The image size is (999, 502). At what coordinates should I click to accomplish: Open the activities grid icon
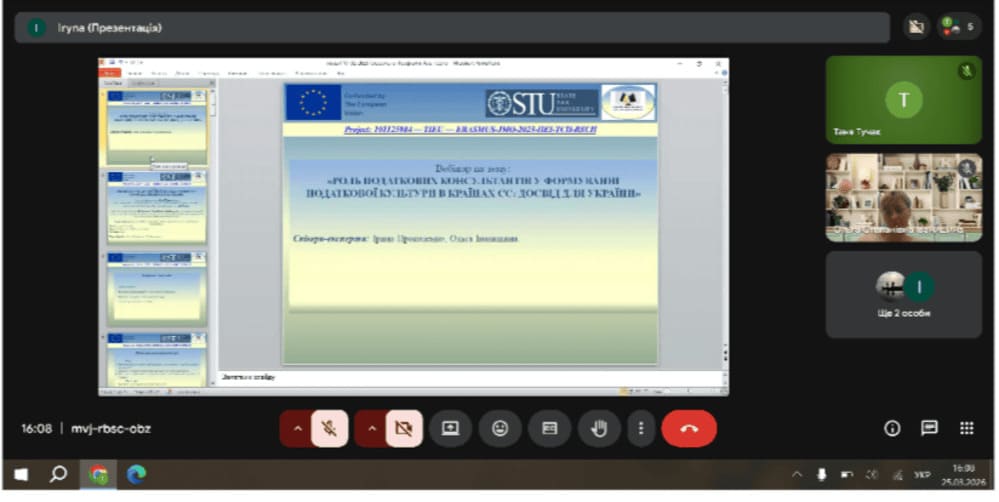(967, 428)
